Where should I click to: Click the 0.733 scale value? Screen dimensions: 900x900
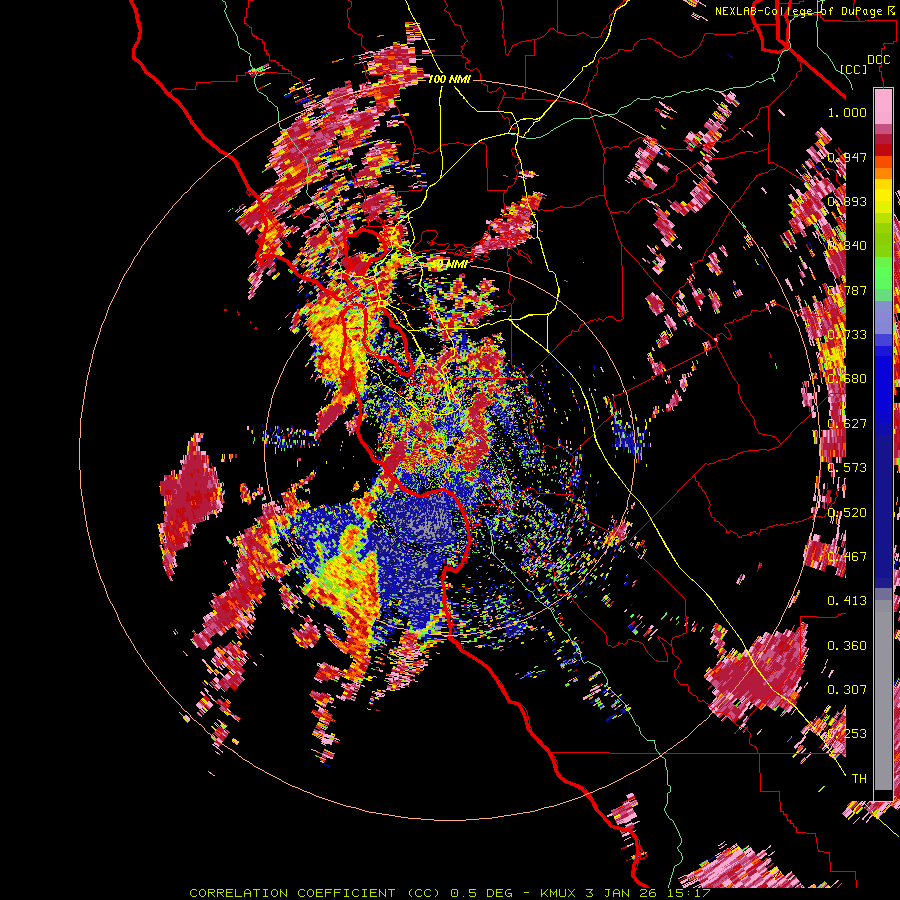tap(847, 335)
